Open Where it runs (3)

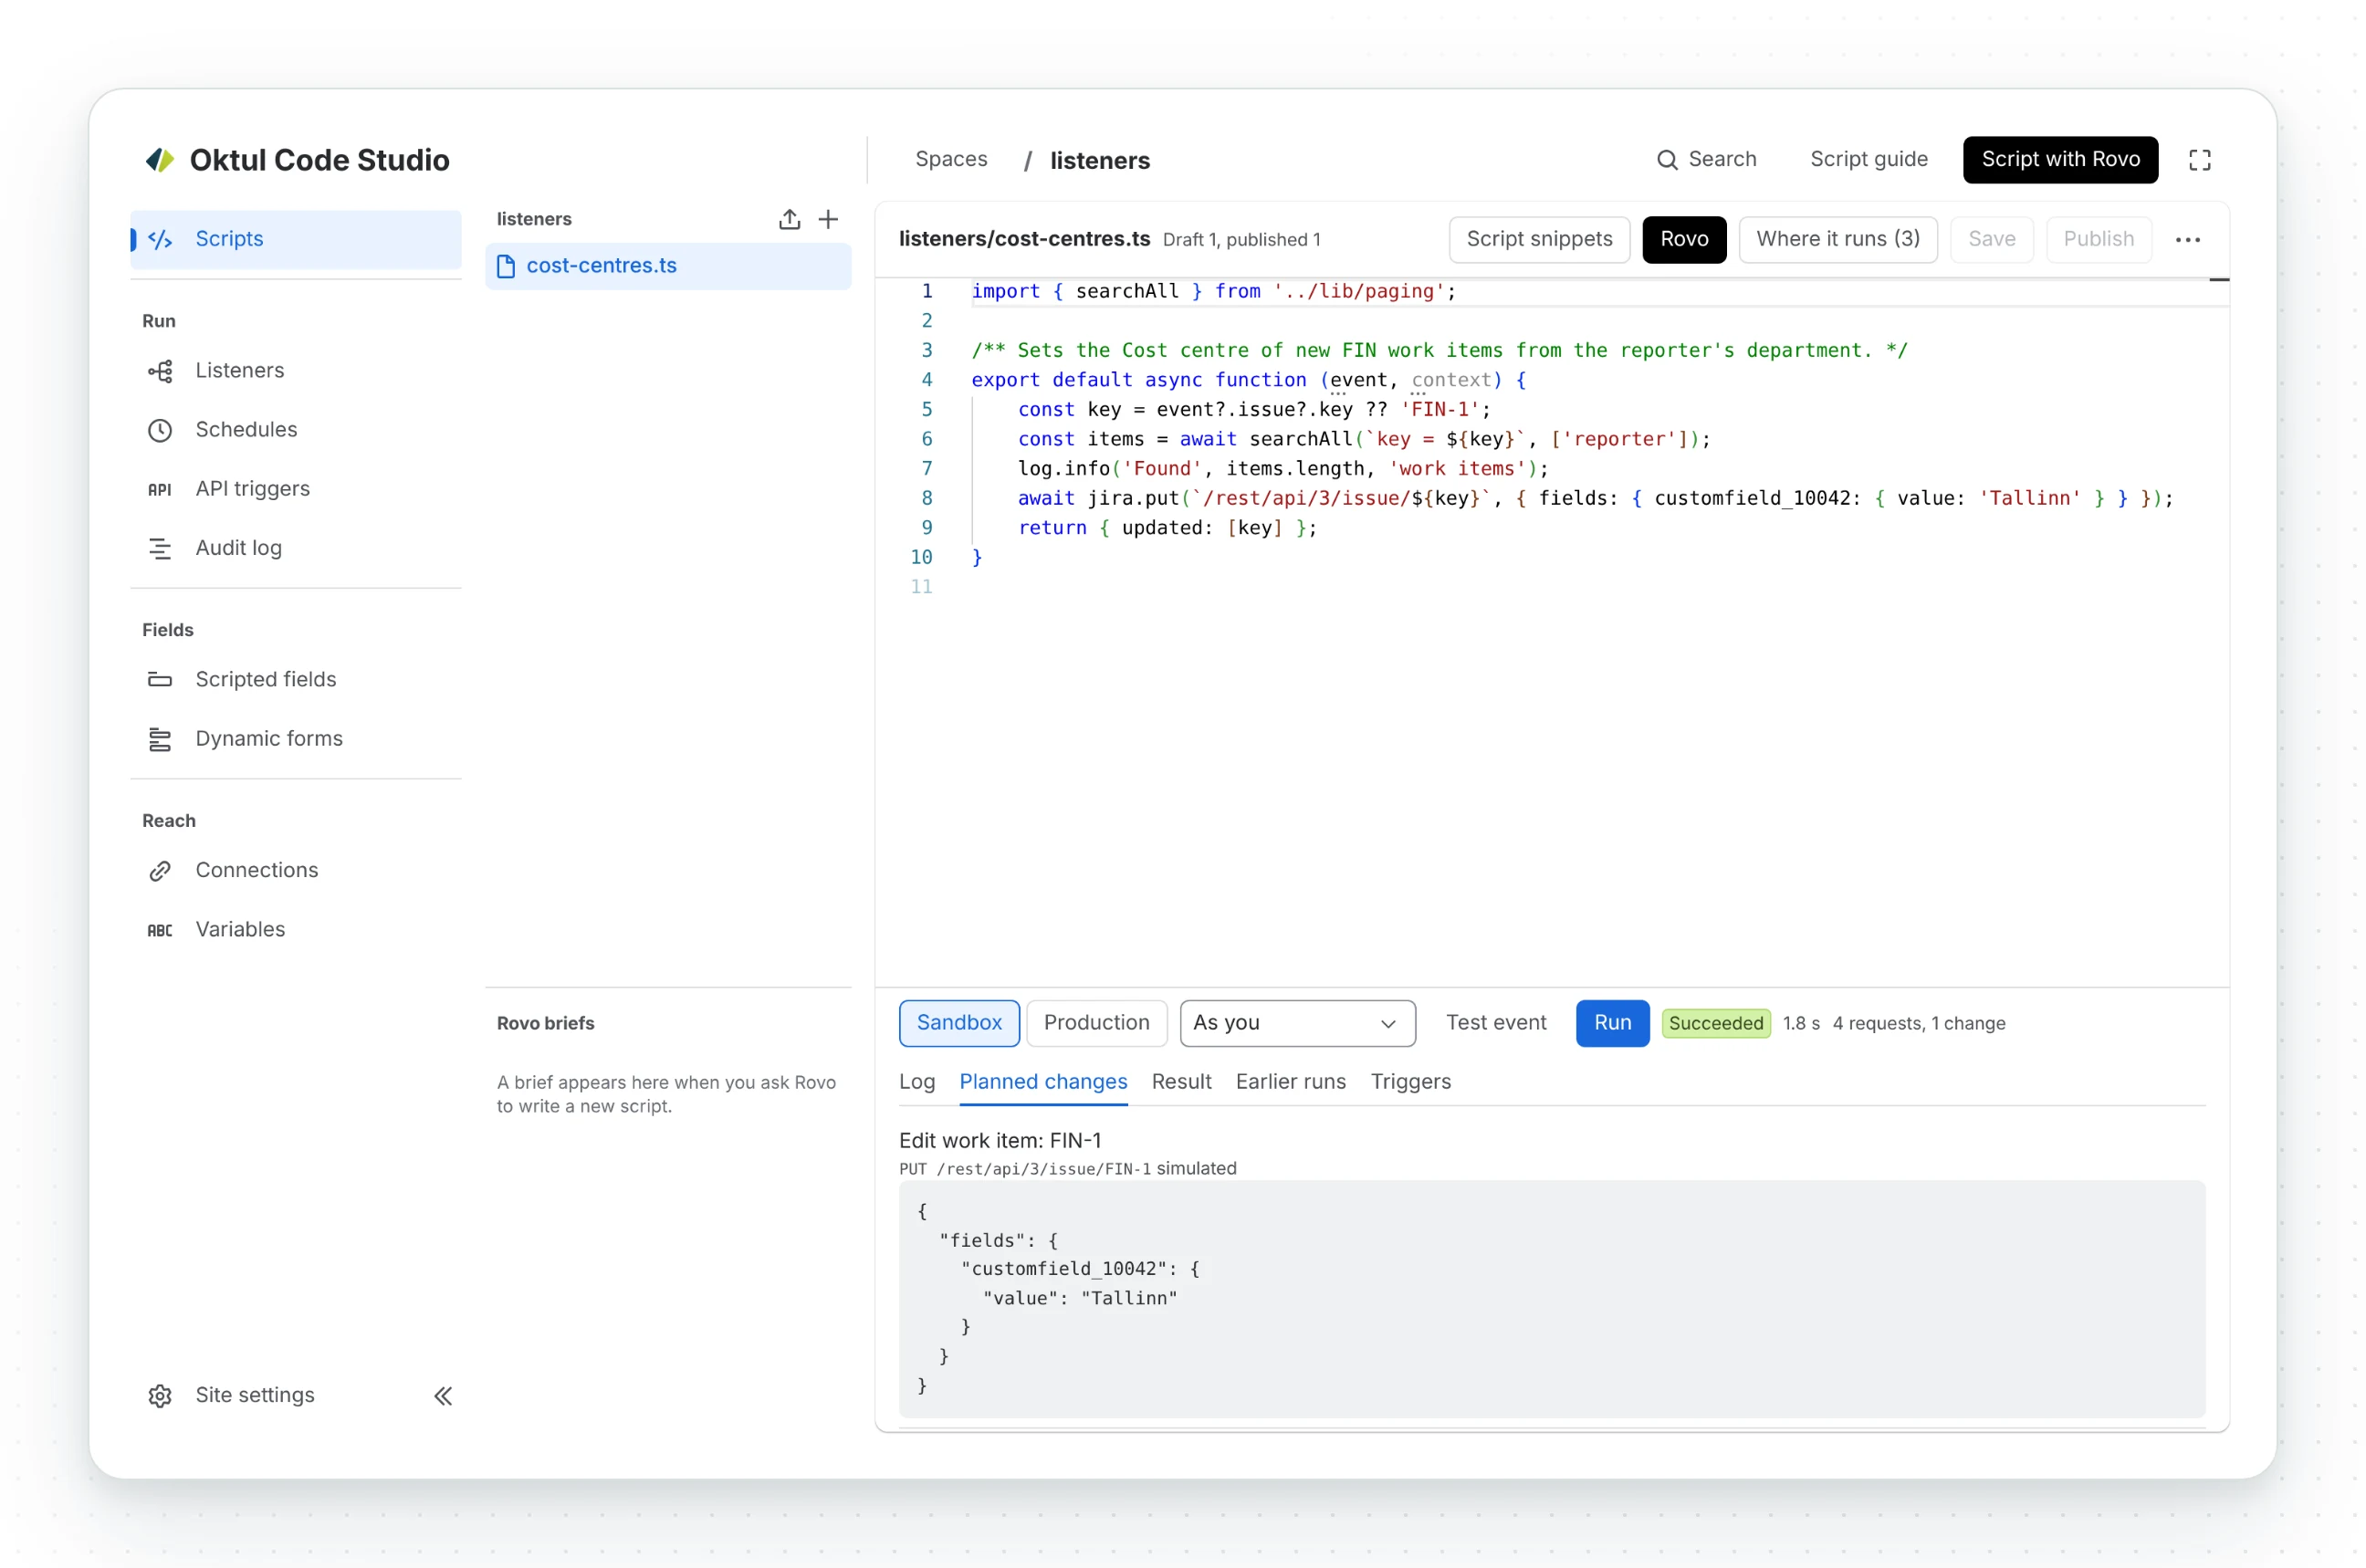(1838, 240)
